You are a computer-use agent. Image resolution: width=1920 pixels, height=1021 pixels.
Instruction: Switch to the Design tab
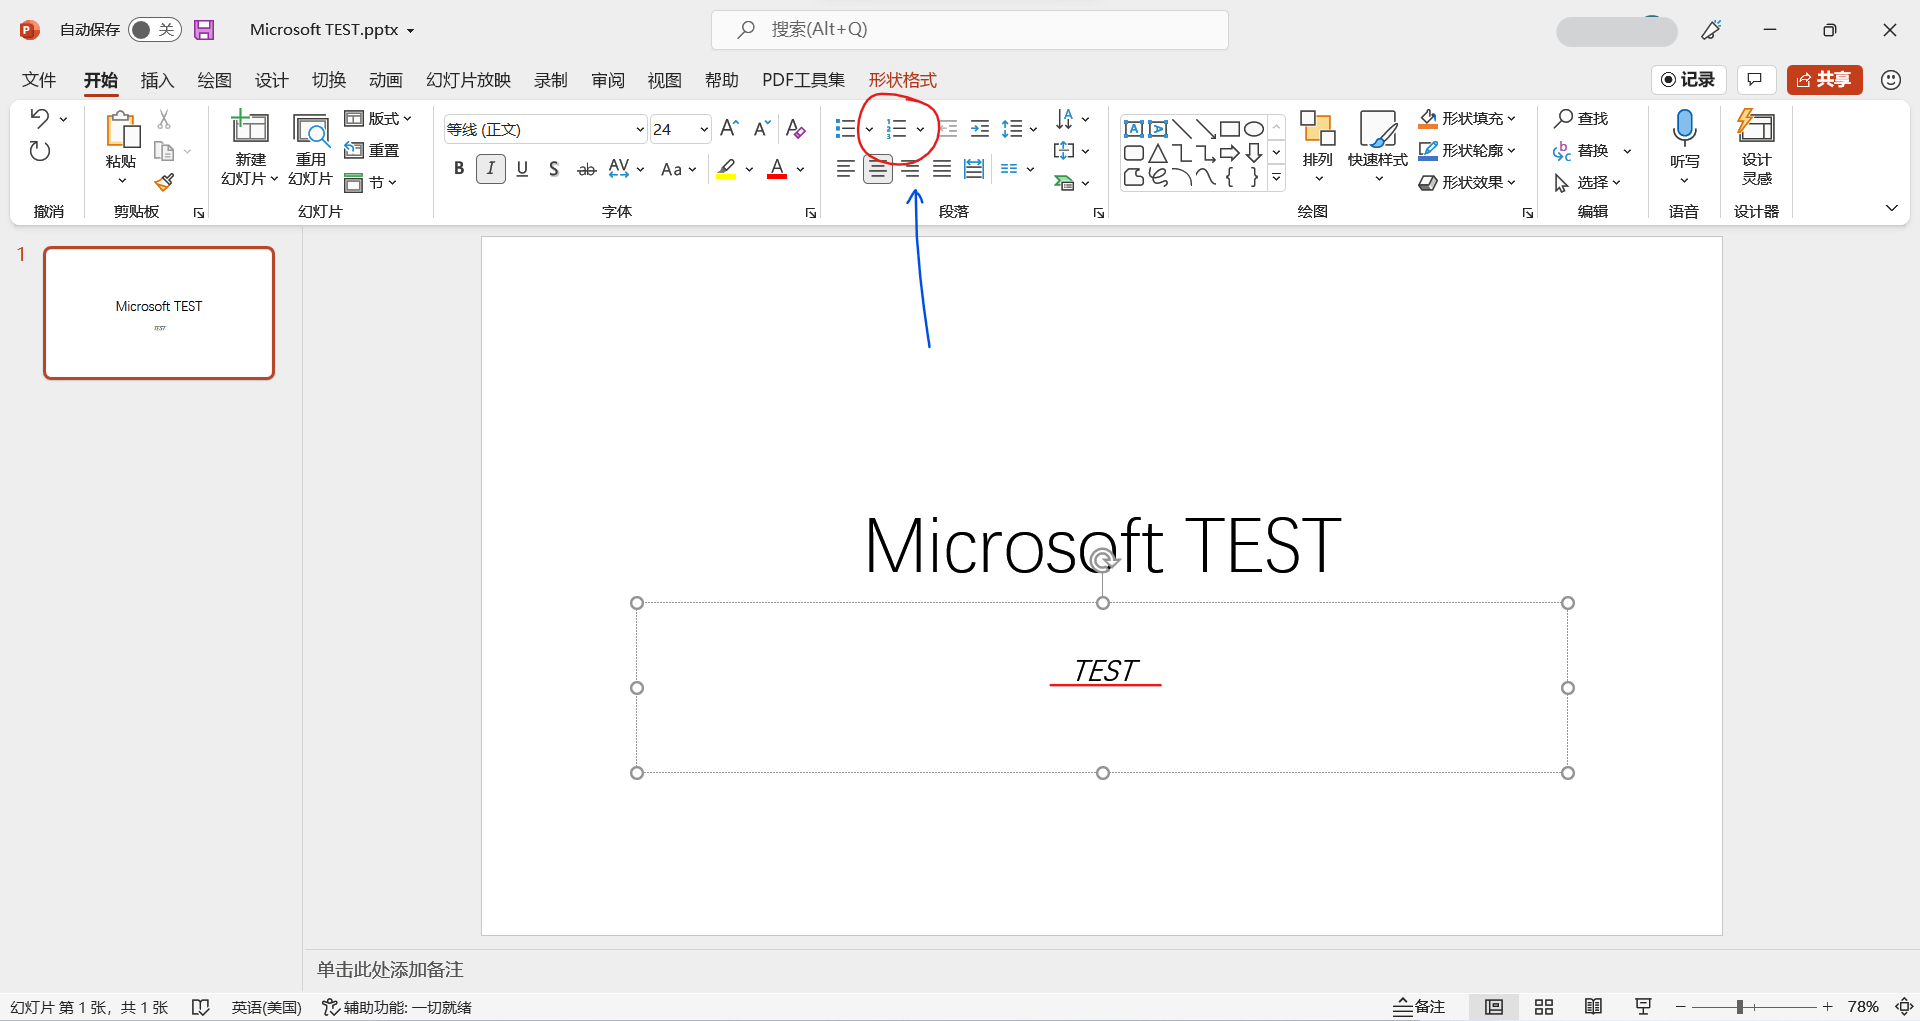[x=271, y=80]
